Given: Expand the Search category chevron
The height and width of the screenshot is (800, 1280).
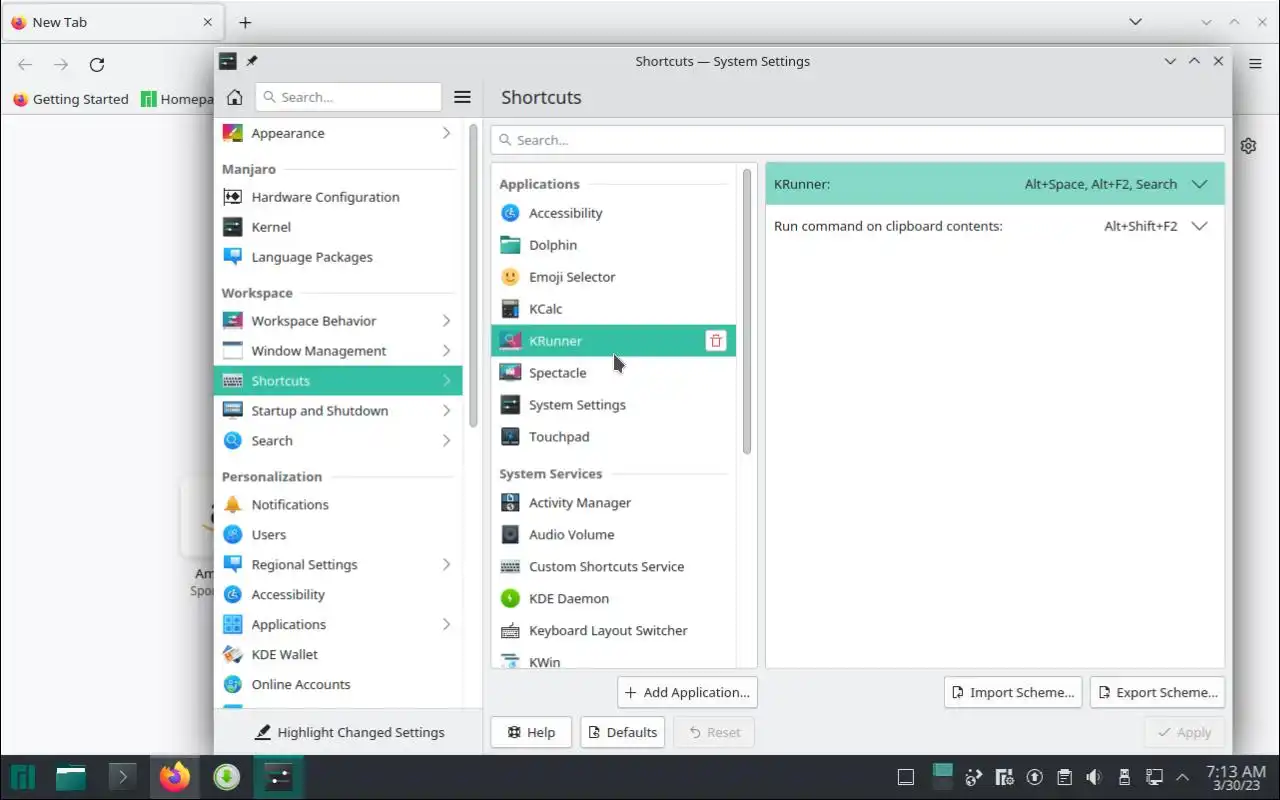Looking at the screenshot, I should [446, 441].
